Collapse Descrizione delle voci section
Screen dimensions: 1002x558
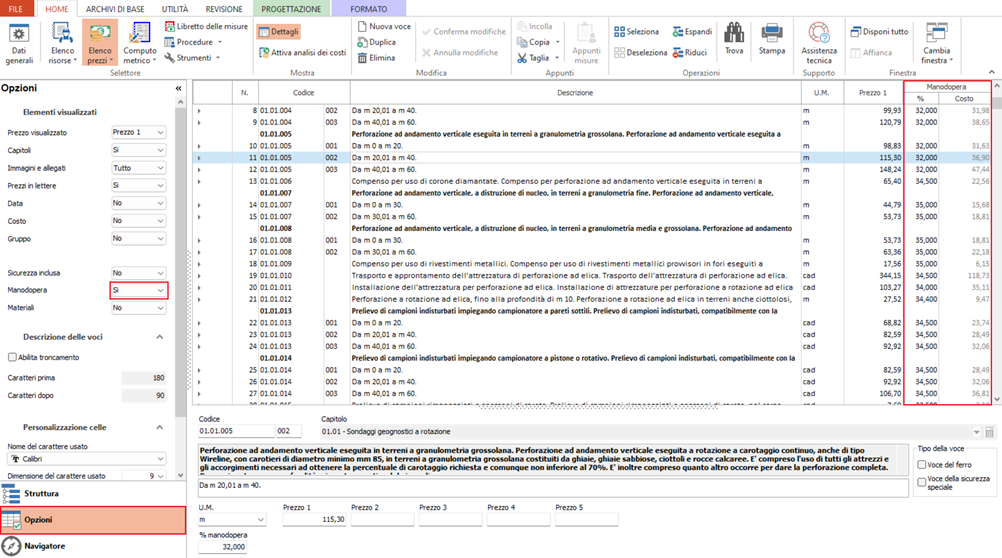[160, 337]
